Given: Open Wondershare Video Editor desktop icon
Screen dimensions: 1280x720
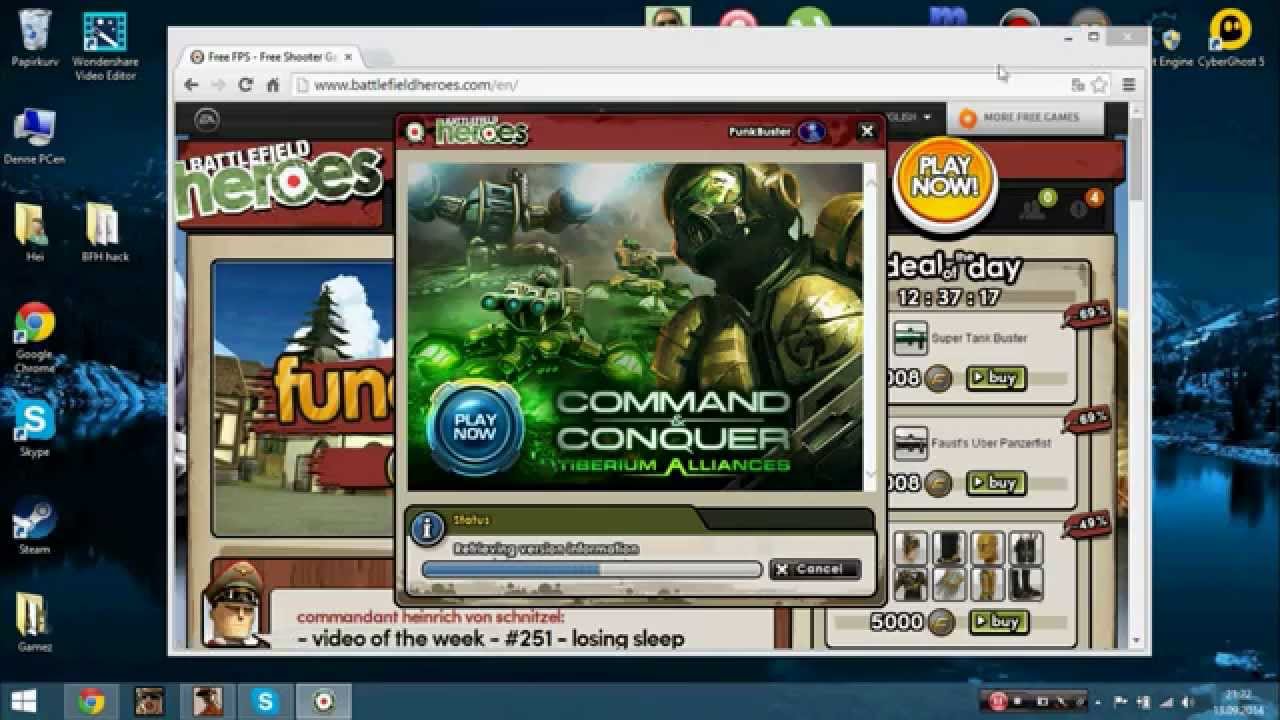Looking at the screenshot, I should (104, 45).
